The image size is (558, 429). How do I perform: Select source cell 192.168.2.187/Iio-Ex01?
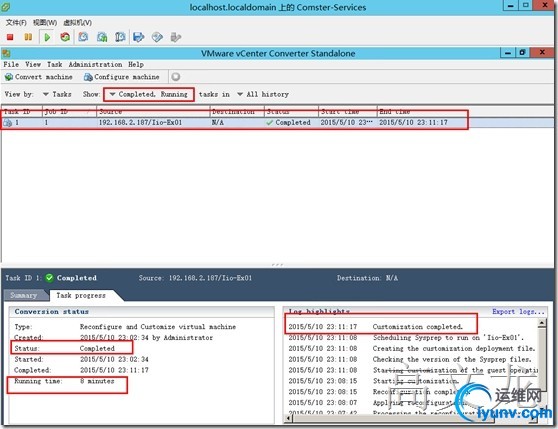[140, 123]
